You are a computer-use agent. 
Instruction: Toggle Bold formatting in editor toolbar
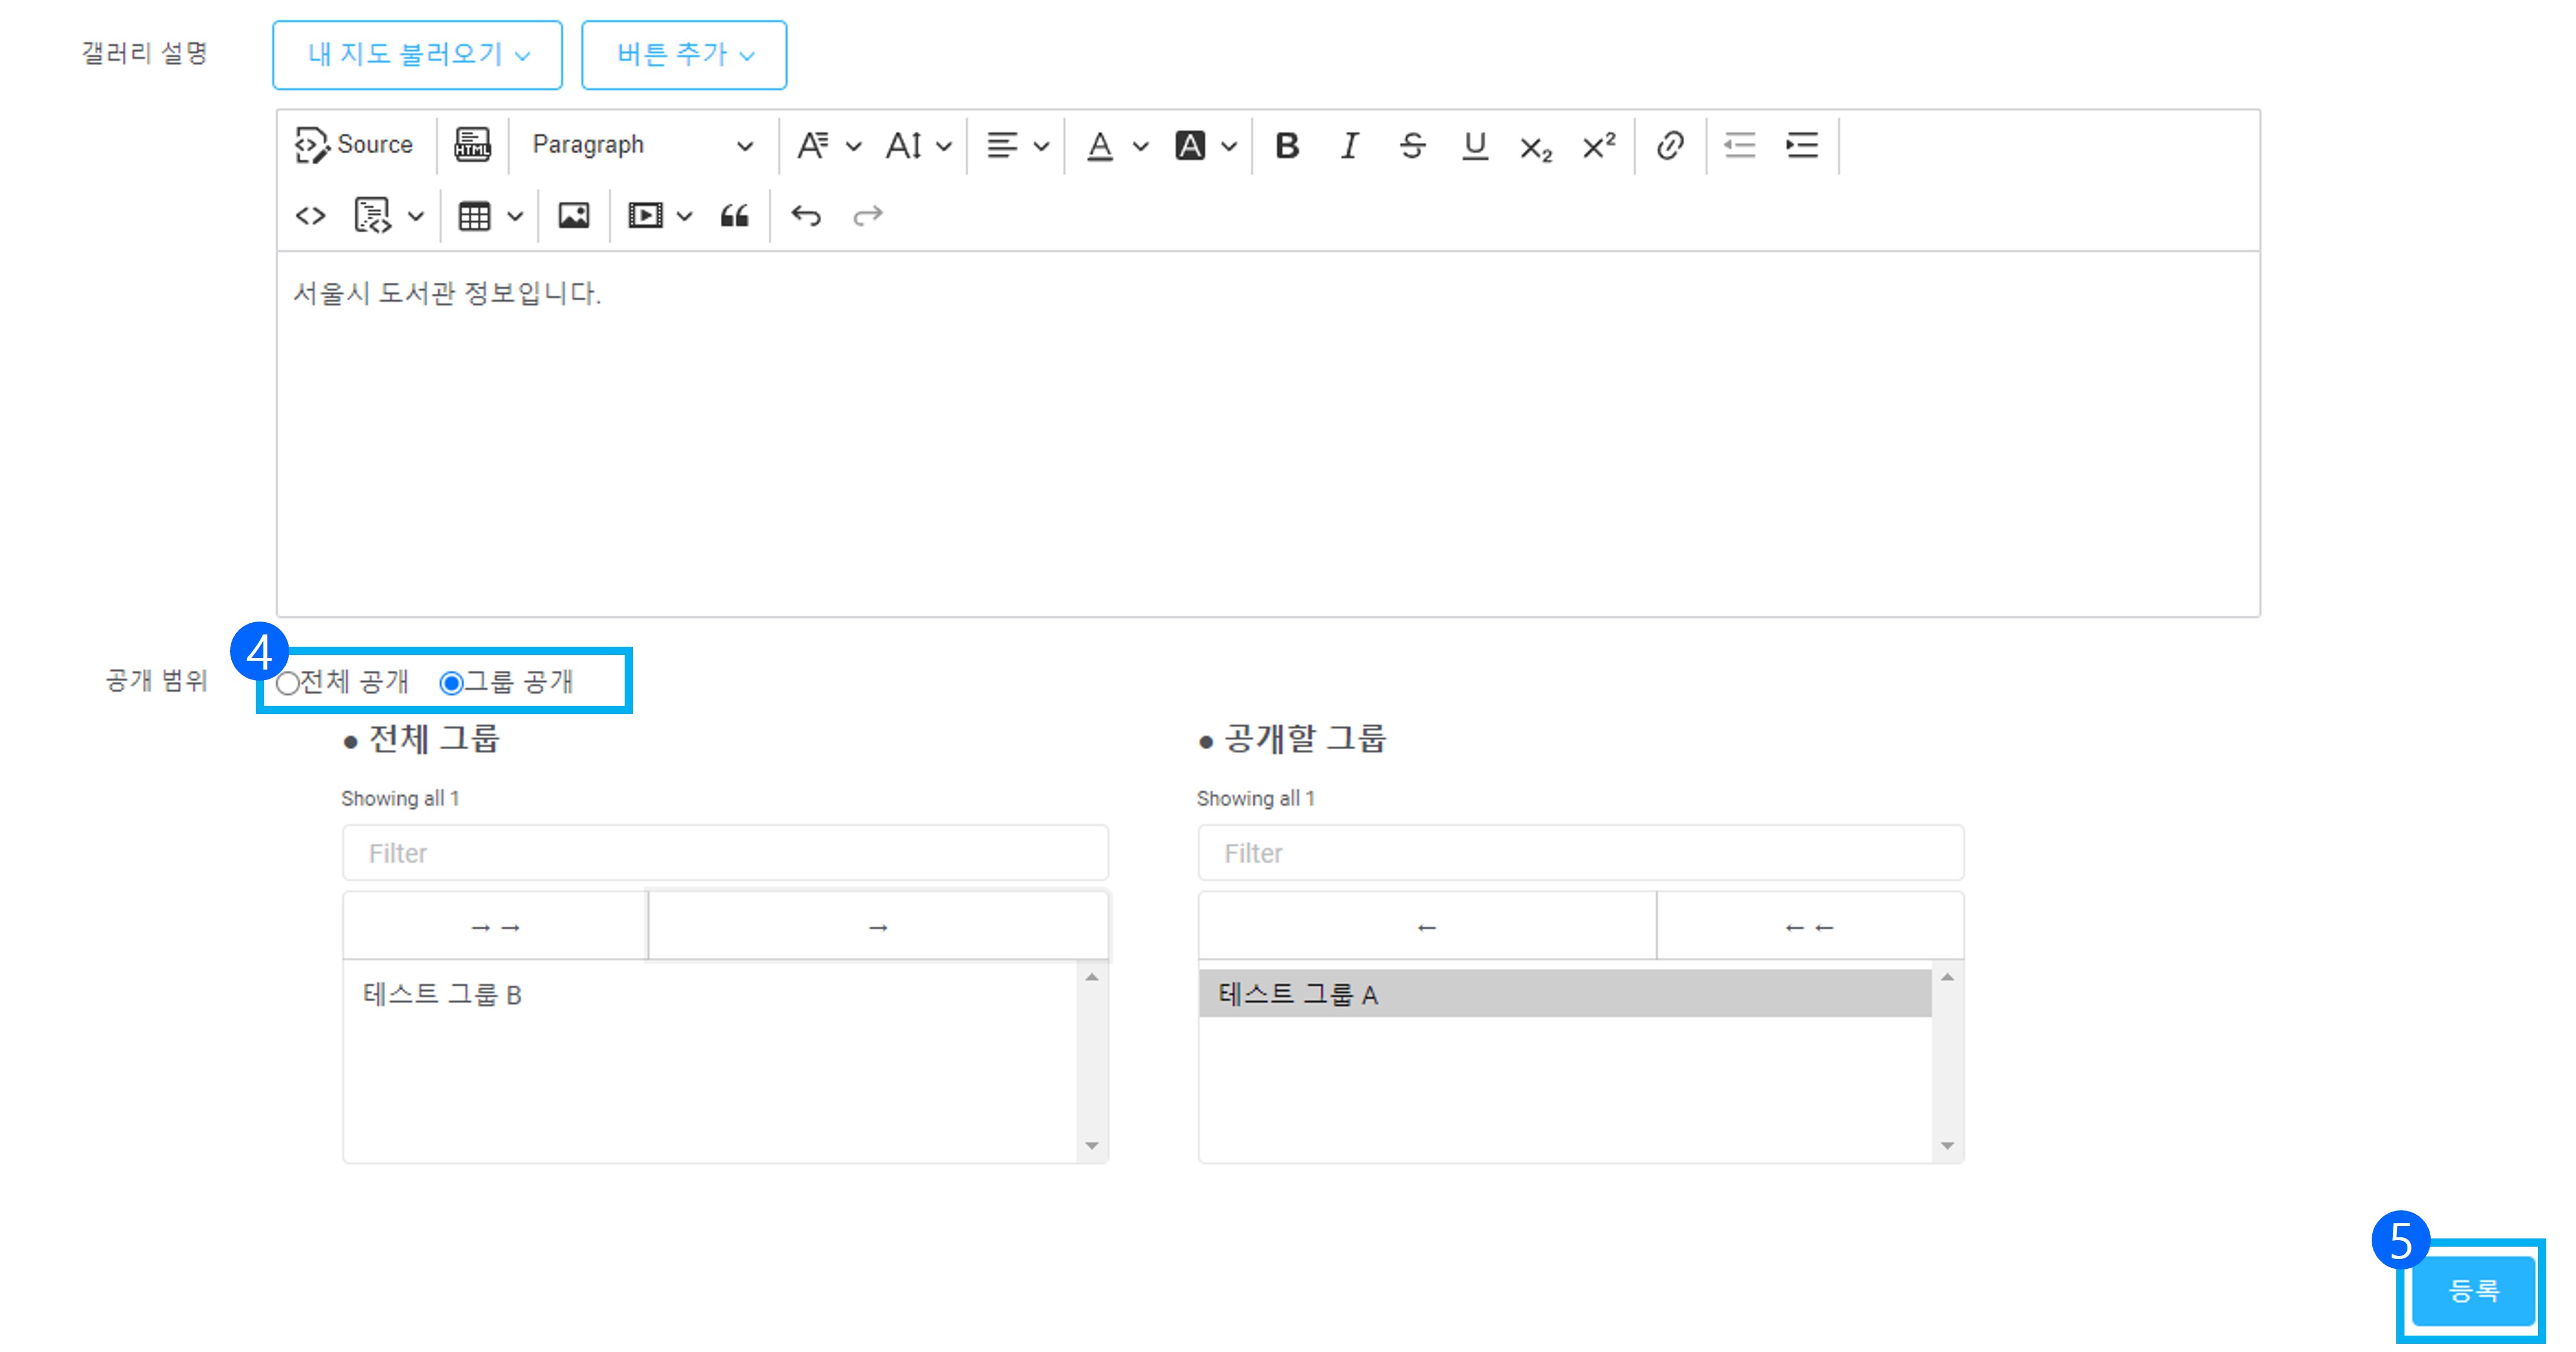coord(1287,146)
